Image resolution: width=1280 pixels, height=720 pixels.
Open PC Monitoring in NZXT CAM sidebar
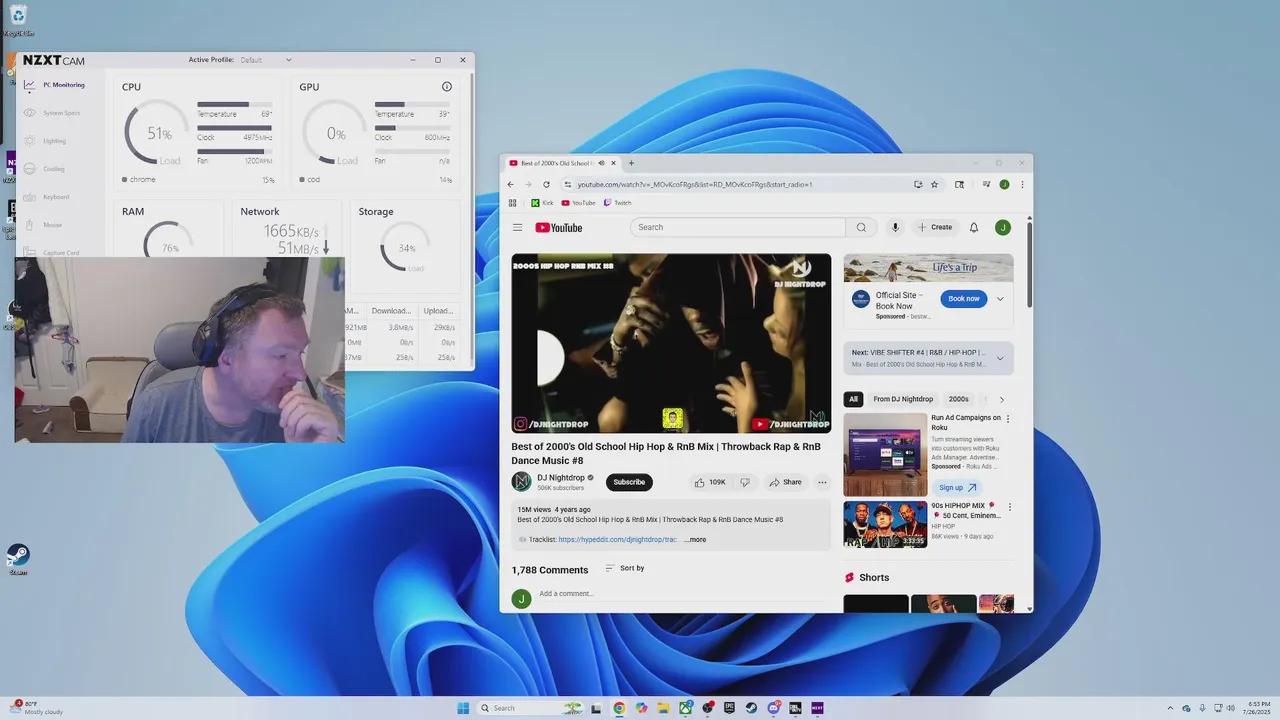55,85
